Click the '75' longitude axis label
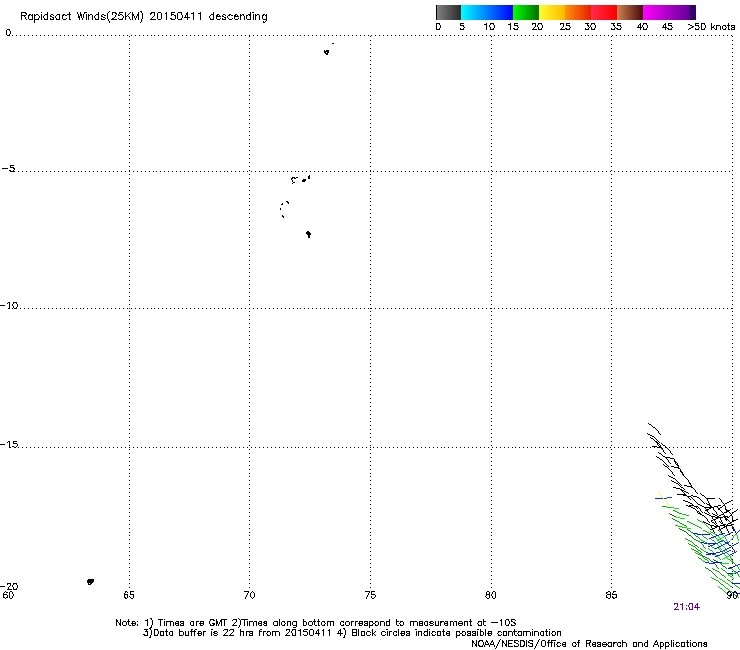 click(x=370, y=595)
